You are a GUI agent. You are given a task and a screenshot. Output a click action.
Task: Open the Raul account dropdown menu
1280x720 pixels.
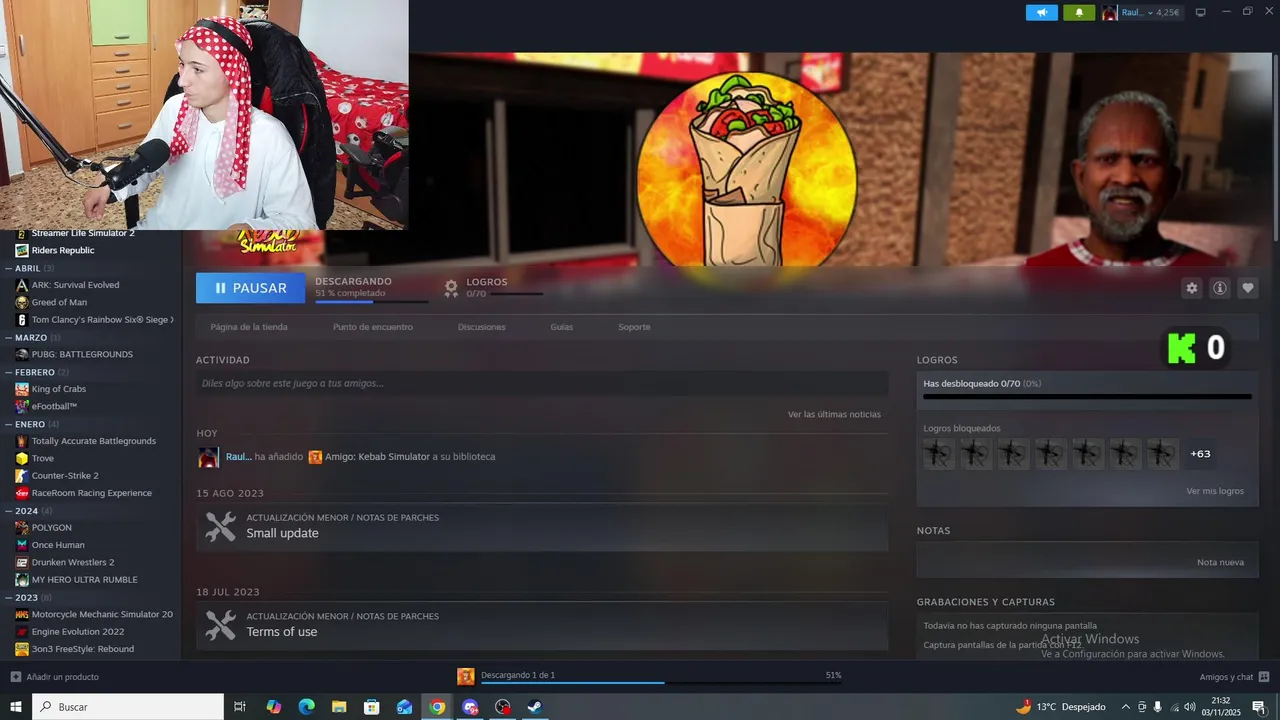1141,13
